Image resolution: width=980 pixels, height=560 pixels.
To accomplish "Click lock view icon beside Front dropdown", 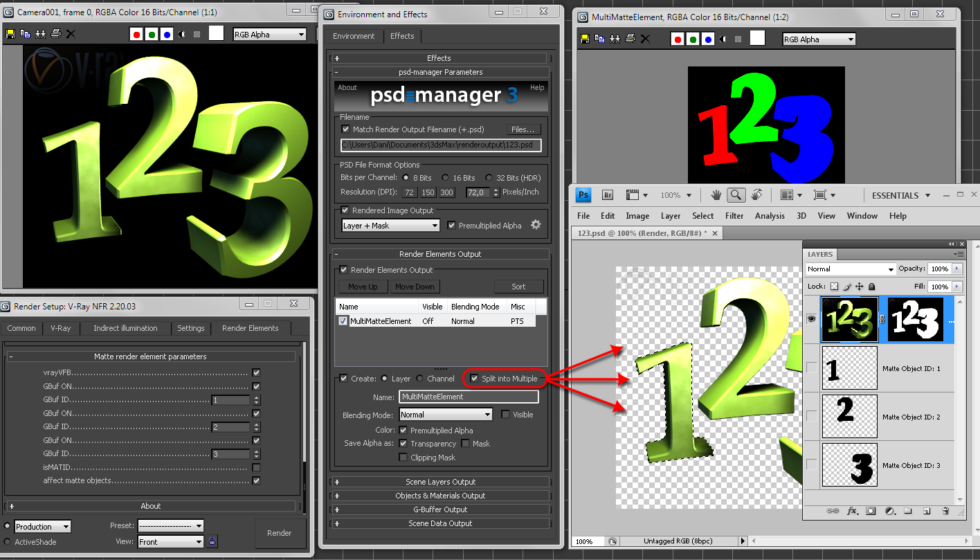I will pyautogui.click(x=212, y=541).
